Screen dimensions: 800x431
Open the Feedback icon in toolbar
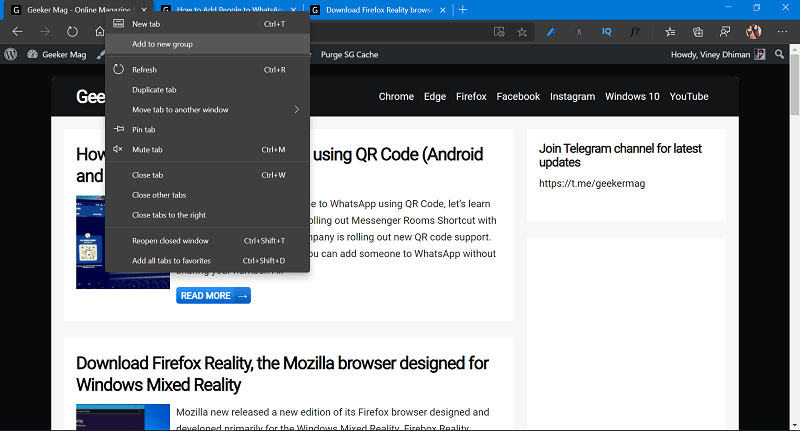(x=725, y=32)
